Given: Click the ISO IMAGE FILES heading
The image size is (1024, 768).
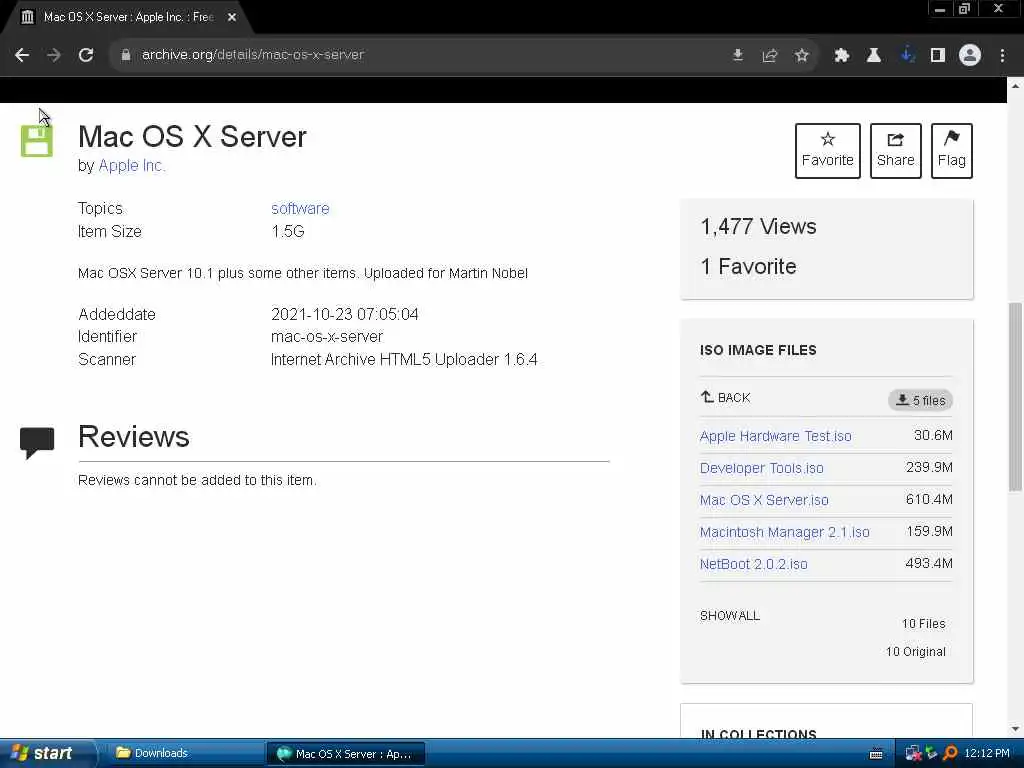Looking at the screenshot, I should click(758, 350).
